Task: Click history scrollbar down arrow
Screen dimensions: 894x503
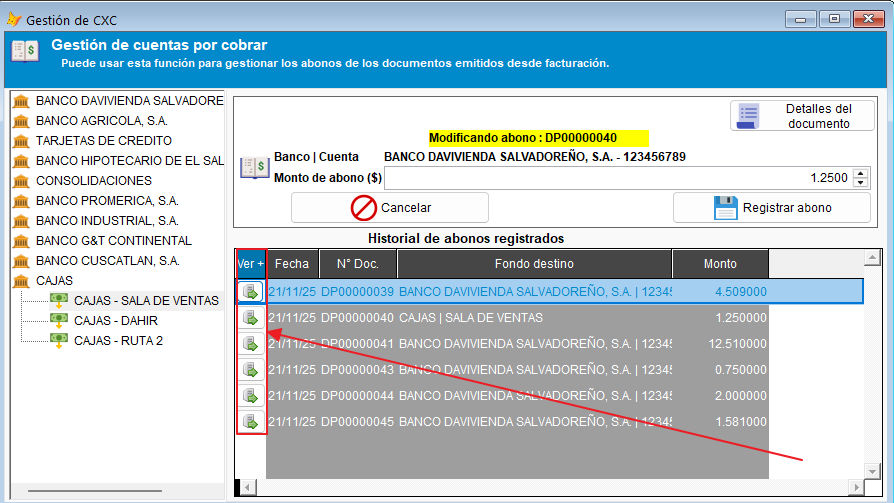Action: pyautogui.click(x=872, y=471)
